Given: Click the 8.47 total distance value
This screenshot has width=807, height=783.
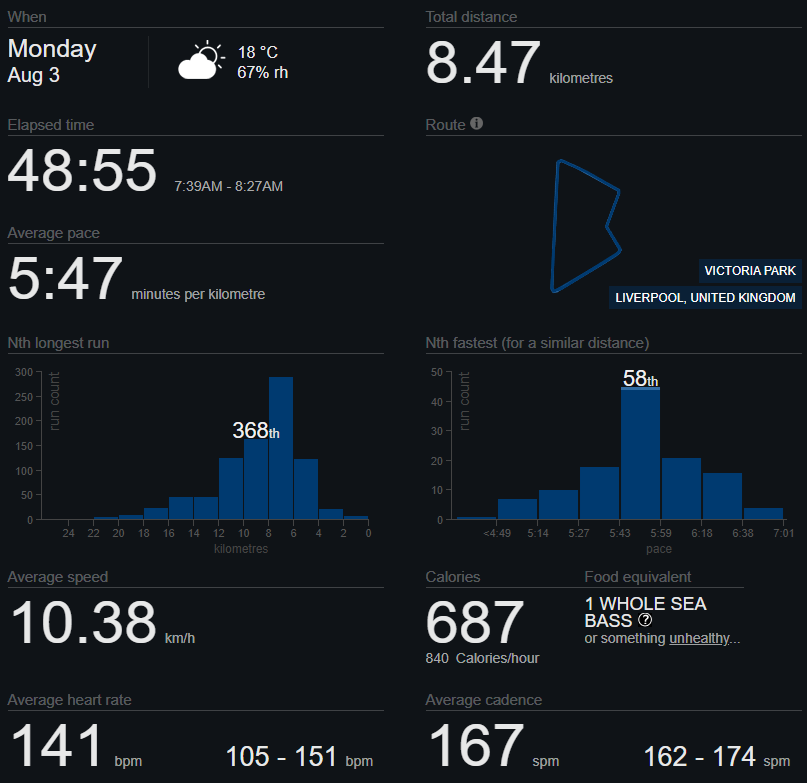Looking at the screenshot, I should click(x=483, y=63).
